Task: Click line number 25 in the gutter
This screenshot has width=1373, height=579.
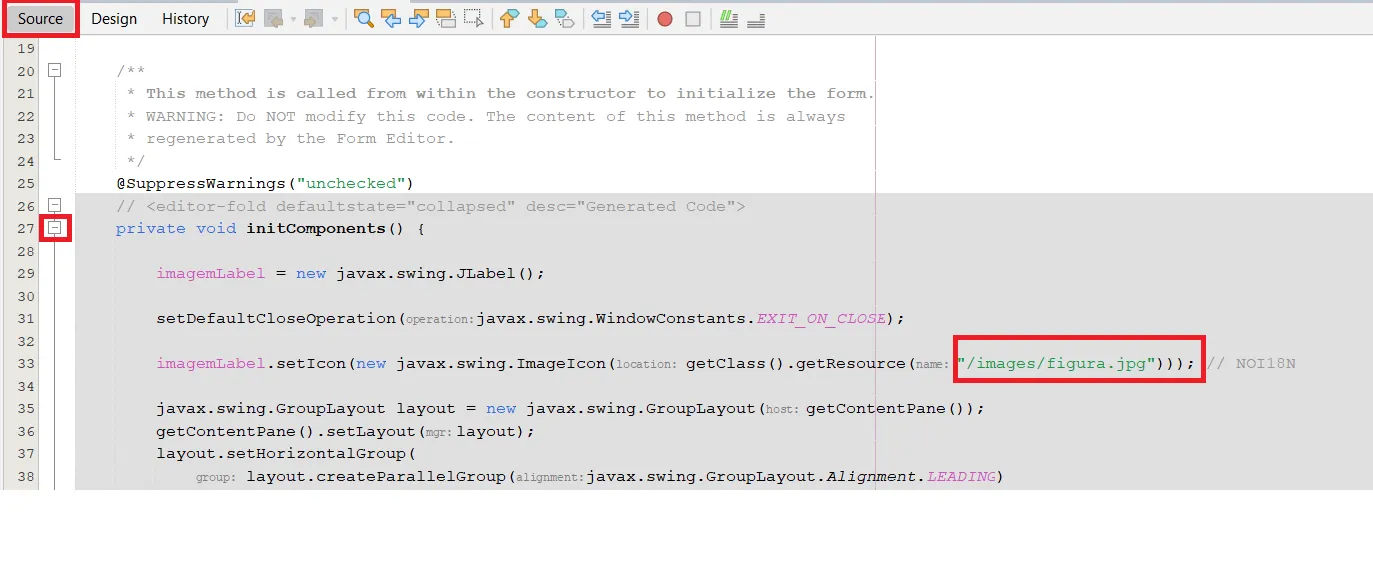Action: pyautogui.click(x=26, y=183)
